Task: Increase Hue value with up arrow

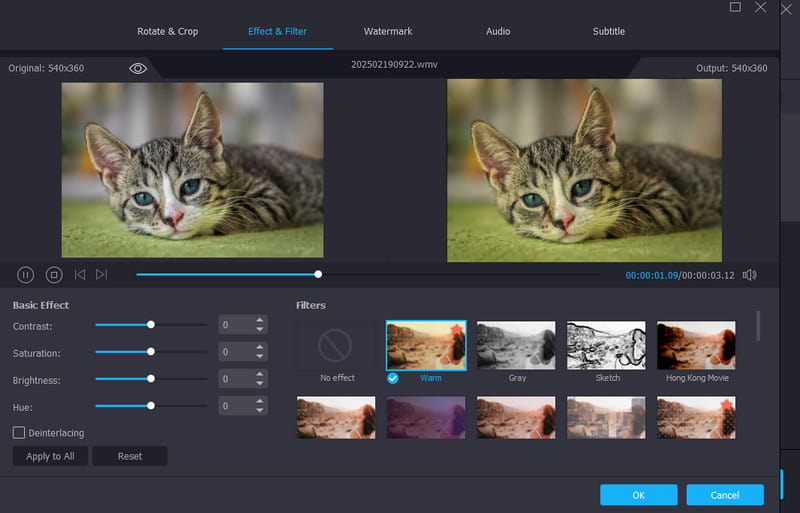Action: pyautogui.click(x=260, y=401)
